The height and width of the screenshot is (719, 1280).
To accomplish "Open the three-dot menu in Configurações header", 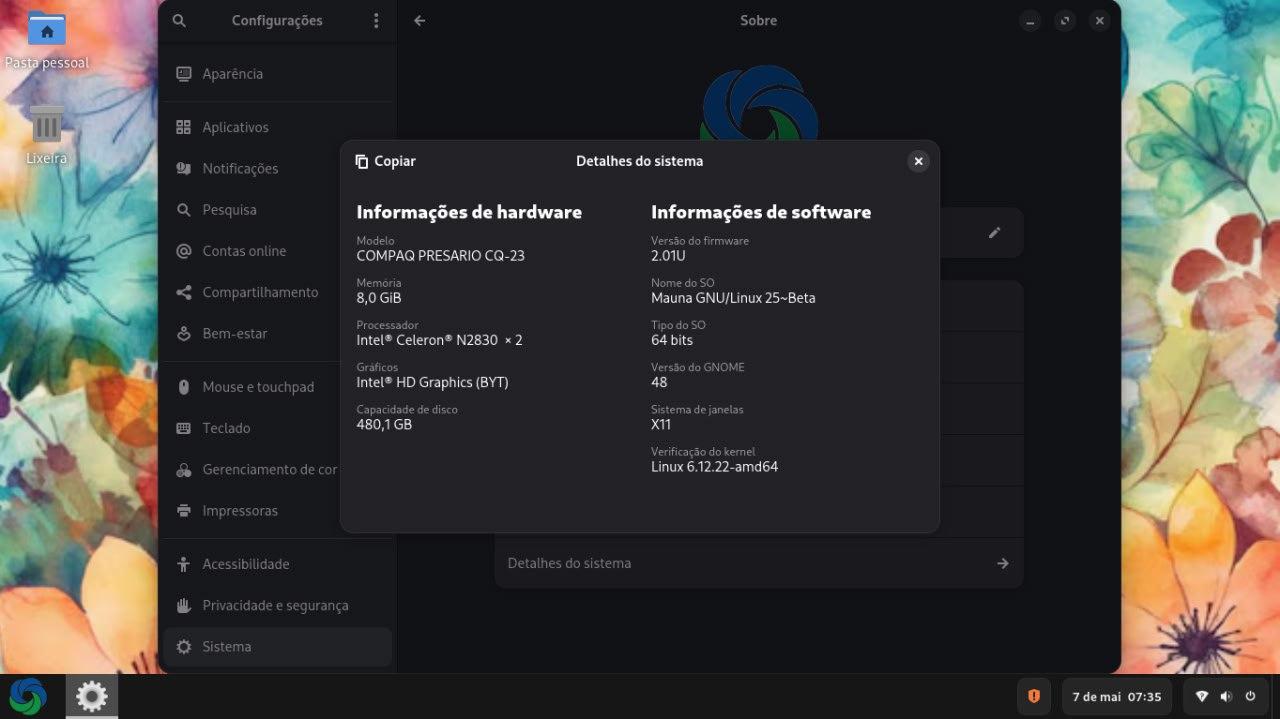I will [376, 20].
